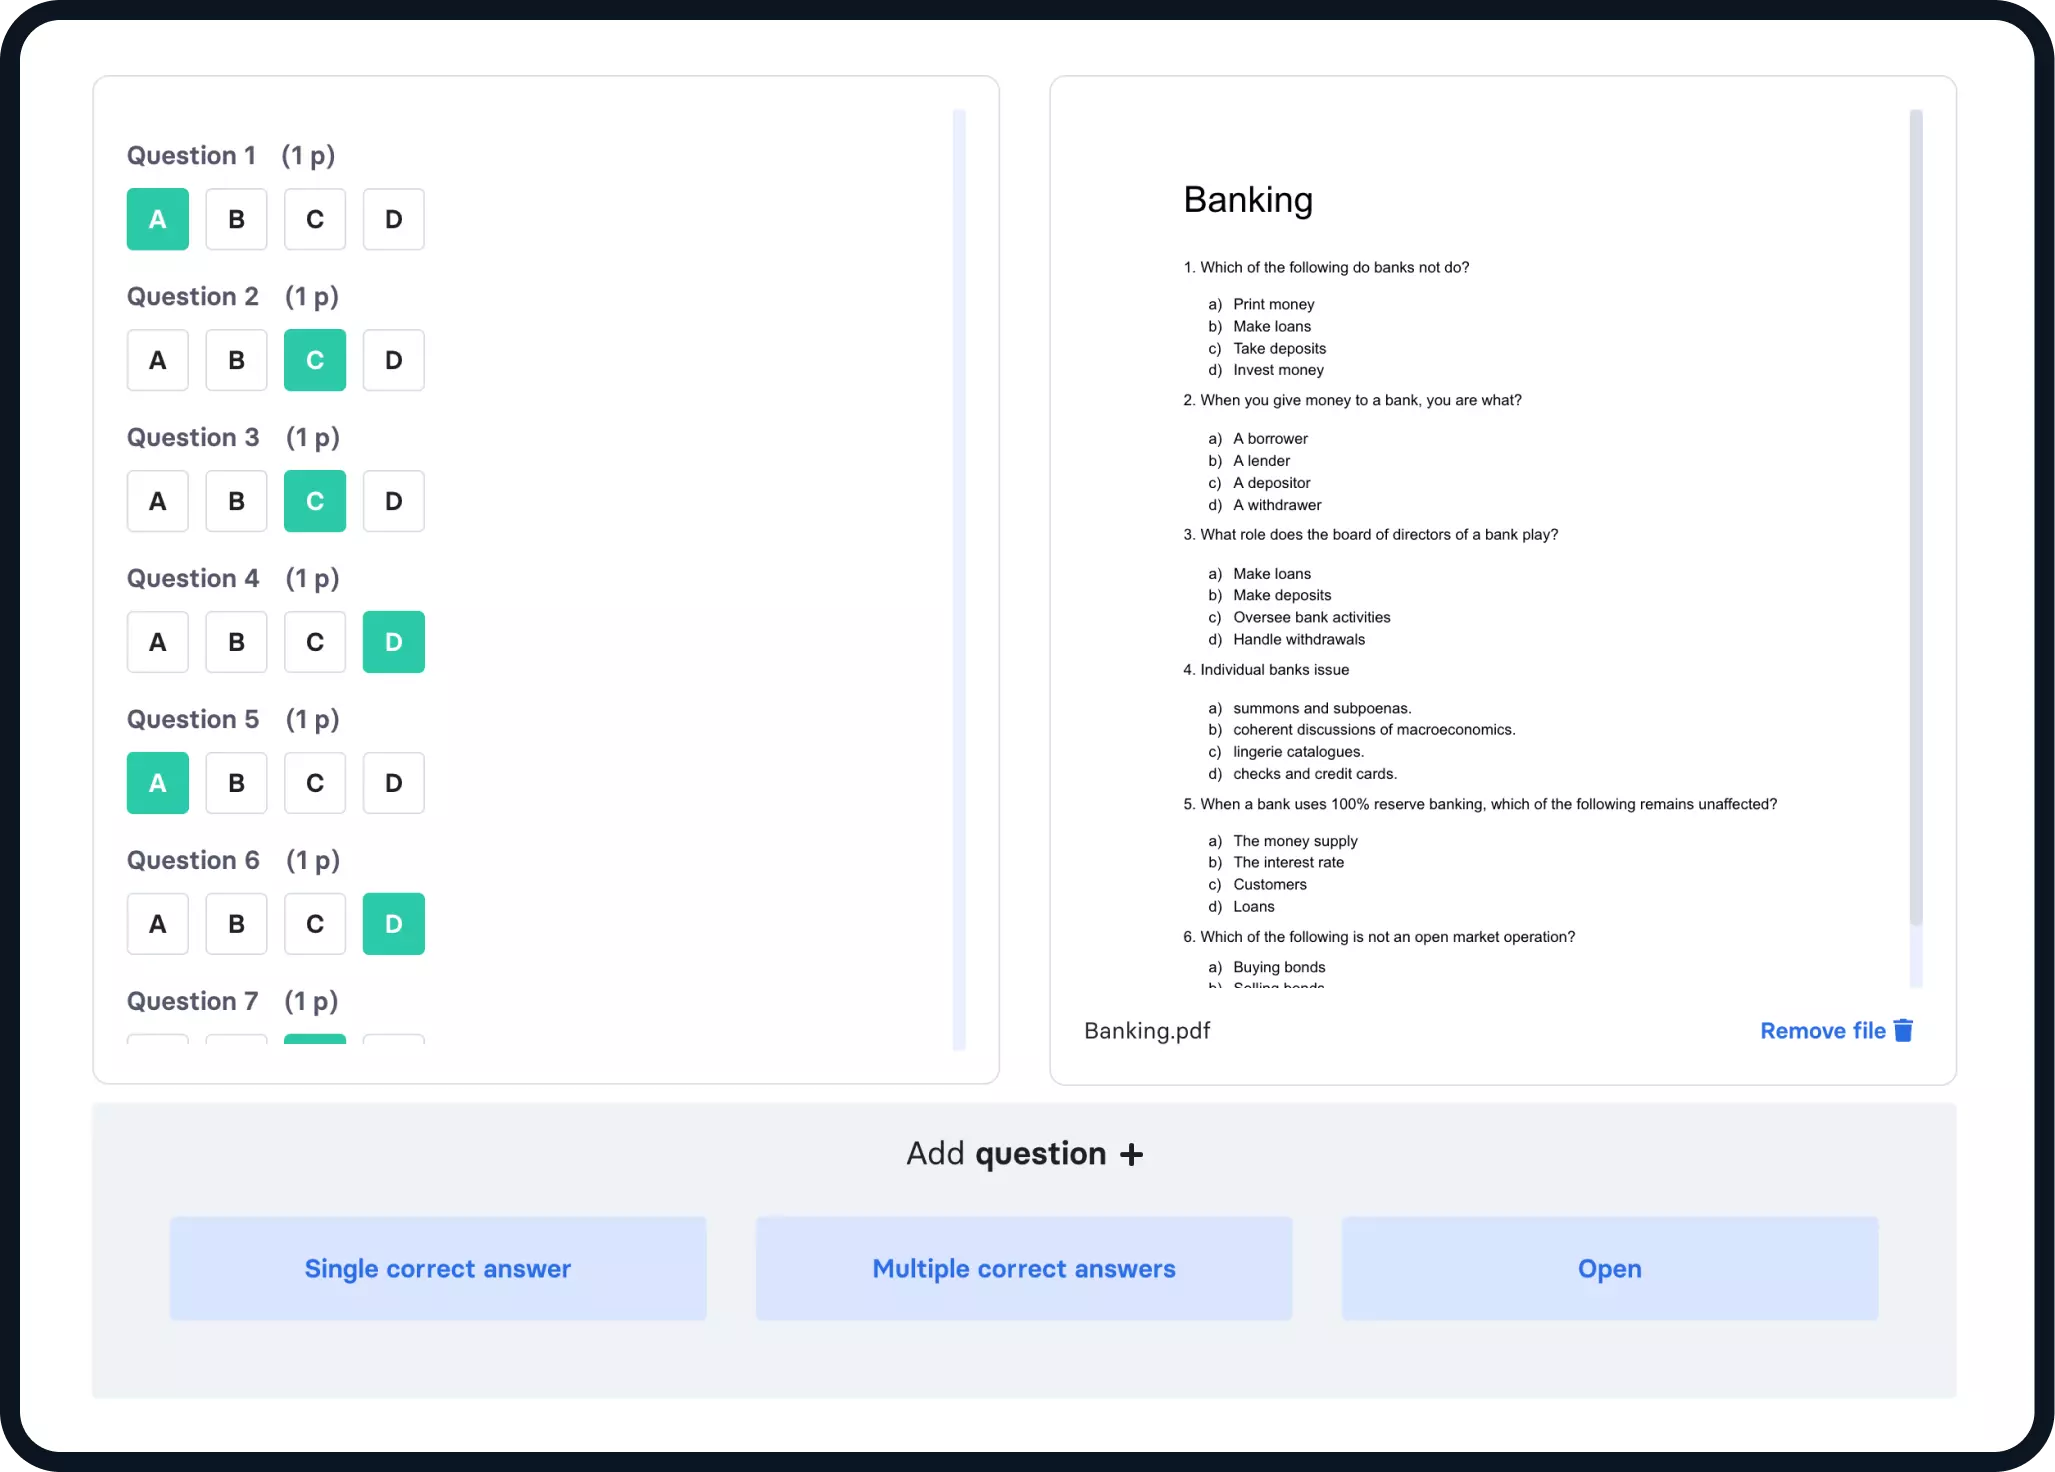Screen dimensions: 2055x1472
Task: Toggle answer B for Question 1
Action: (x=236, y=218)
